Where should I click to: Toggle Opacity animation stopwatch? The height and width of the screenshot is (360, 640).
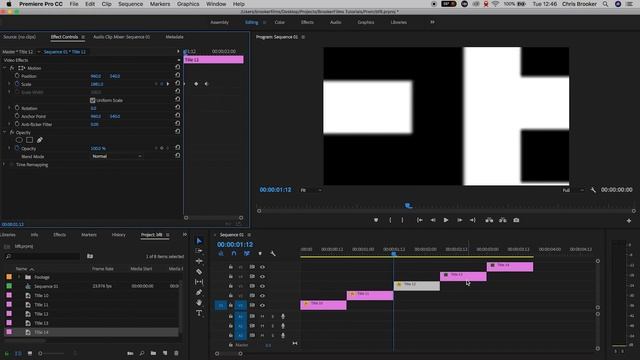[17, 148]
